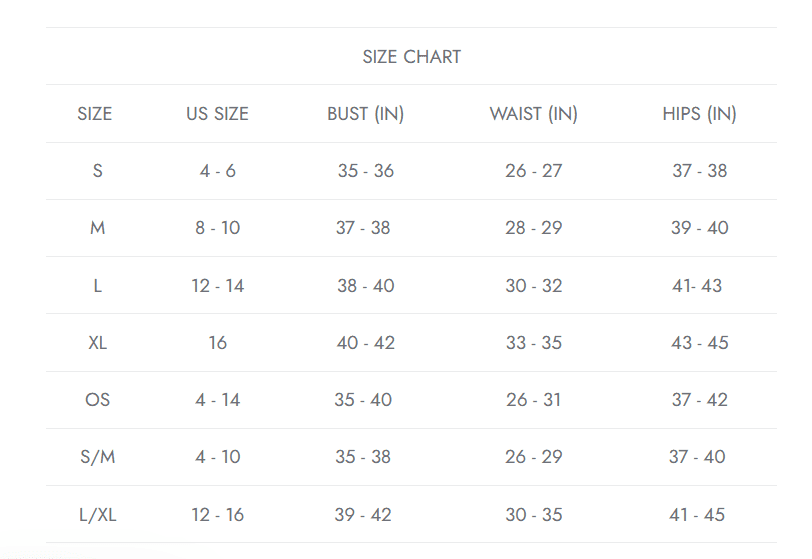812x559 pixels.
Task: Click waist value 26 - 31
Action: coord(533,399)
